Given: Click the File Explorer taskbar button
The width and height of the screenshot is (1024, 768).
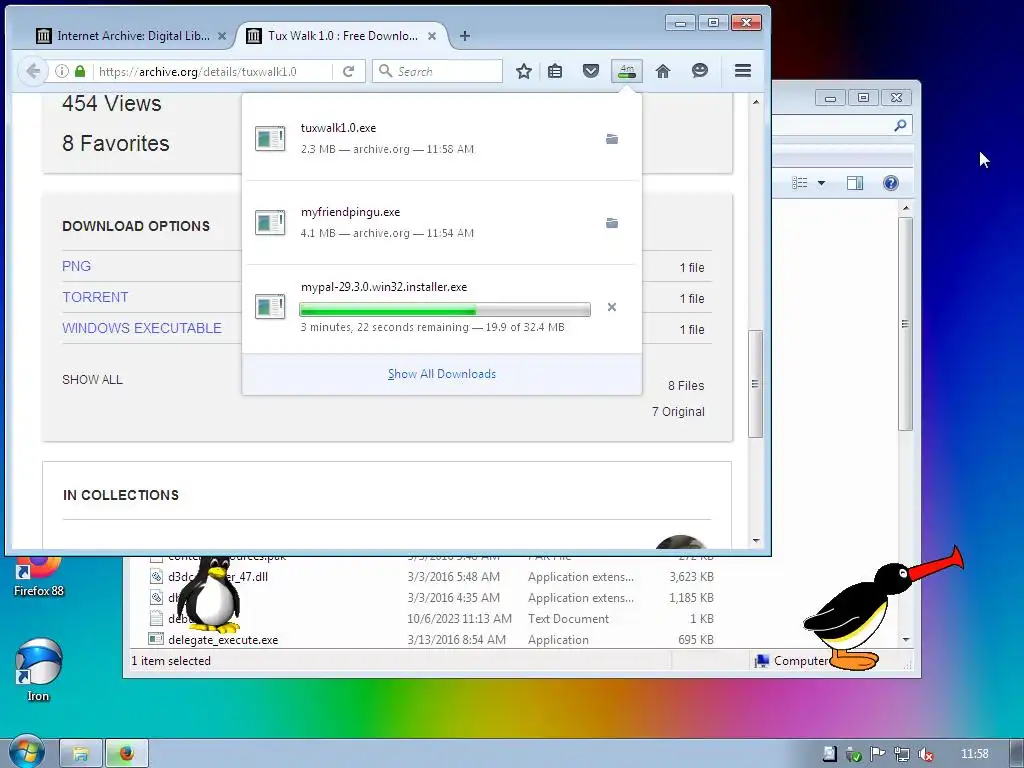Looking at the screenshot, I should 81,754.
